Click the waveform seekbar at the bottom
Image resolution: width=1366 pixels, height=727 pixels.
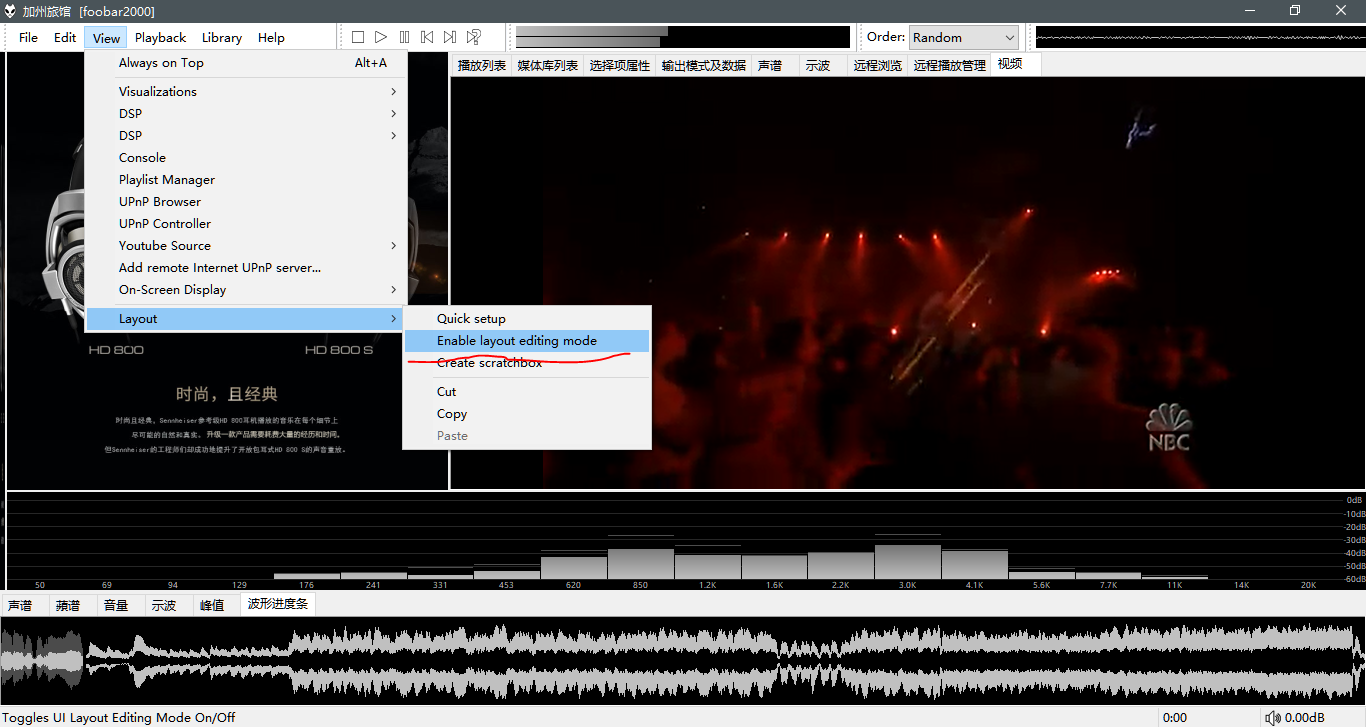click(x=683, y=661)
